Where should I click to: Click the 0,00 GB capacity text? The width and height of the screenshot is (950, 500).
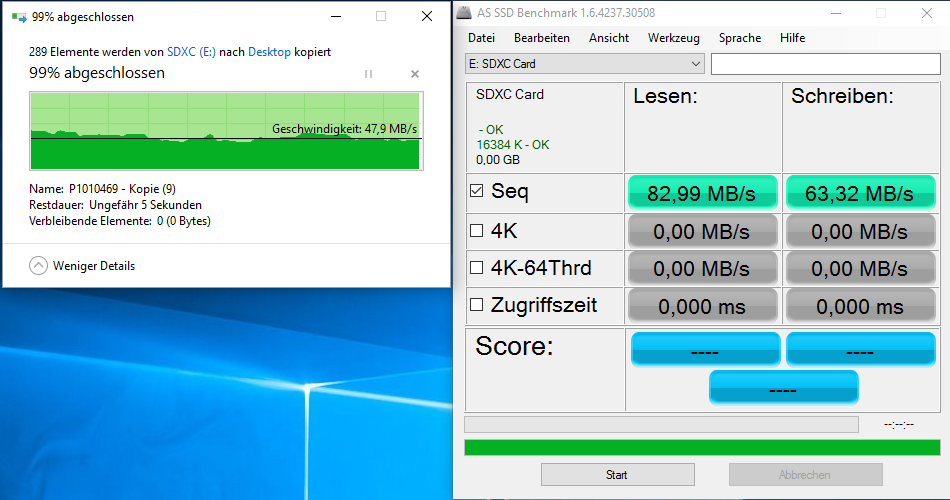[498, 160]
